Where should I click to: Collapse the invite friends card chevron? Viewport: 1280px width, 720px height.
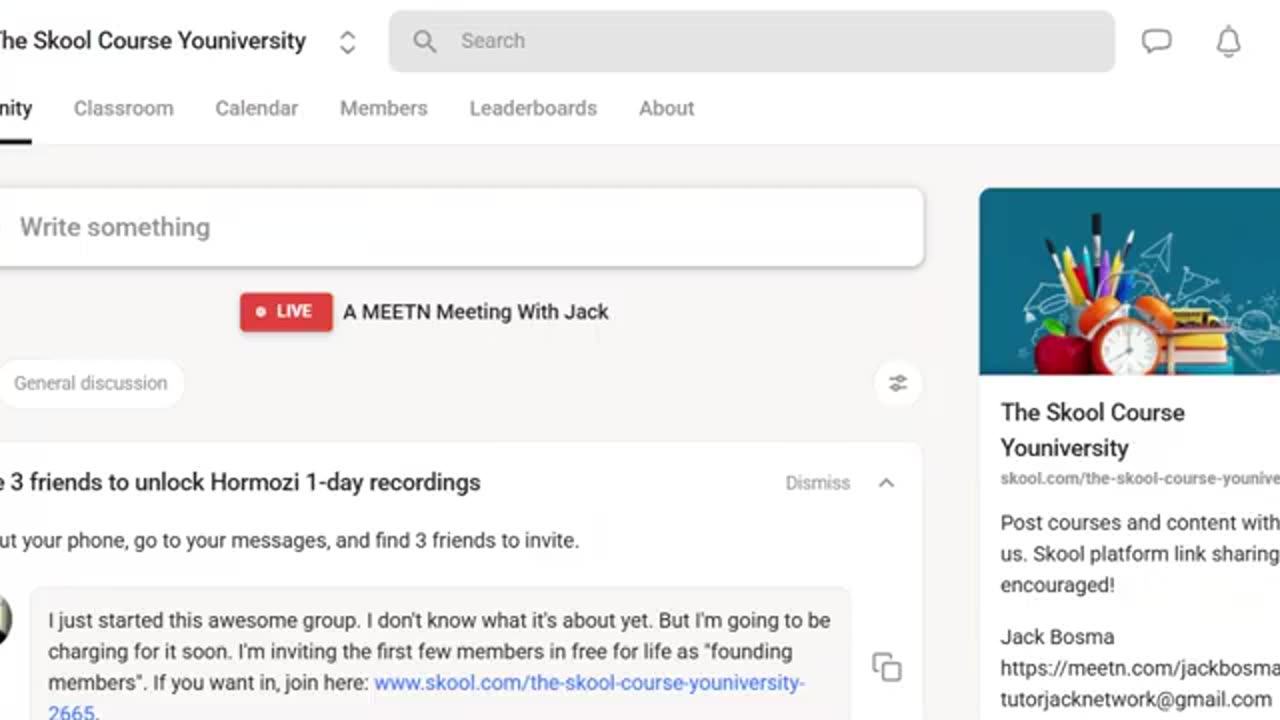(x=886, y=483)
